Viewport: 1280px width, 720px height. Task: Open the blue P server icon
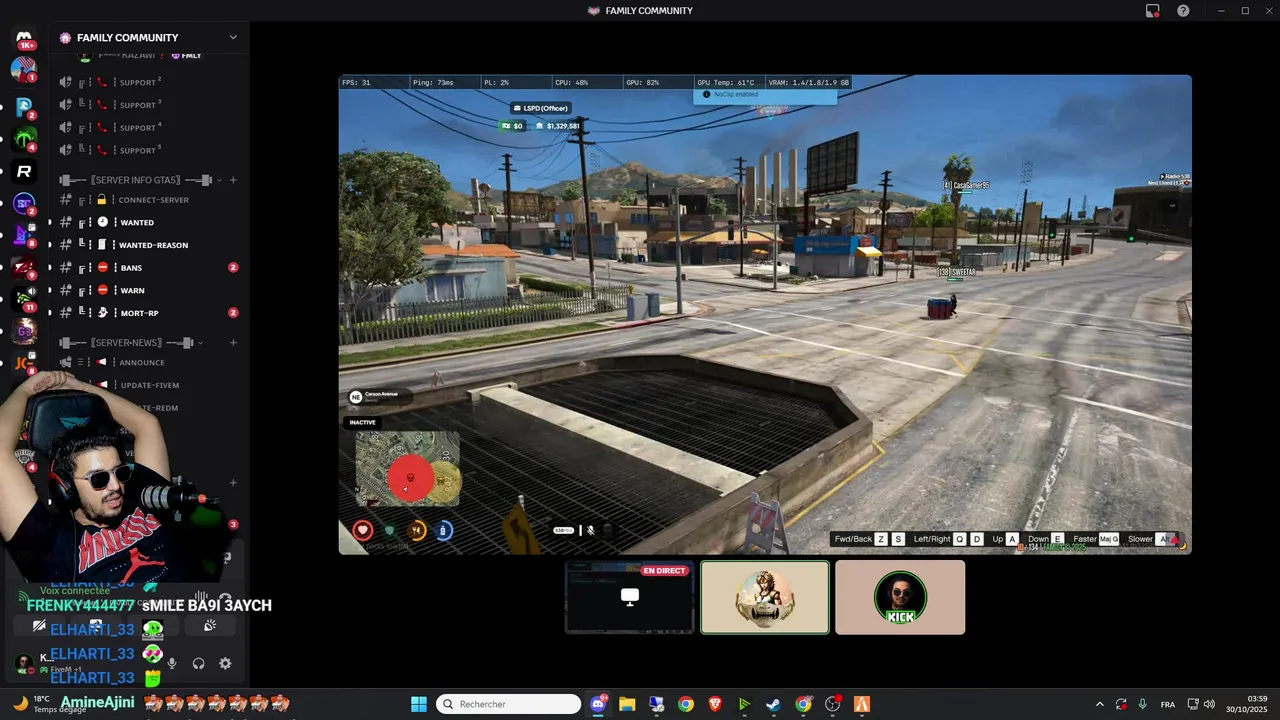coord(24,105)
